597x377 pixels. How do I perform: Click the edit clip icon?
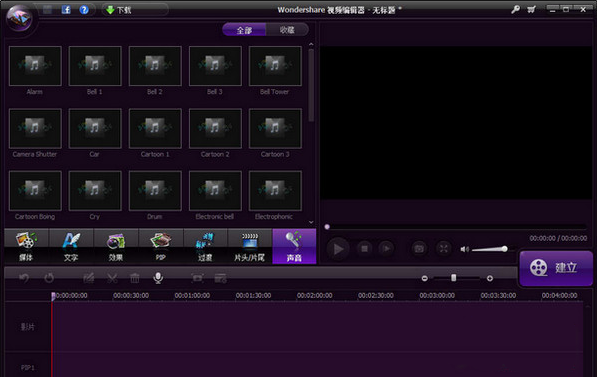click(88, 278)
